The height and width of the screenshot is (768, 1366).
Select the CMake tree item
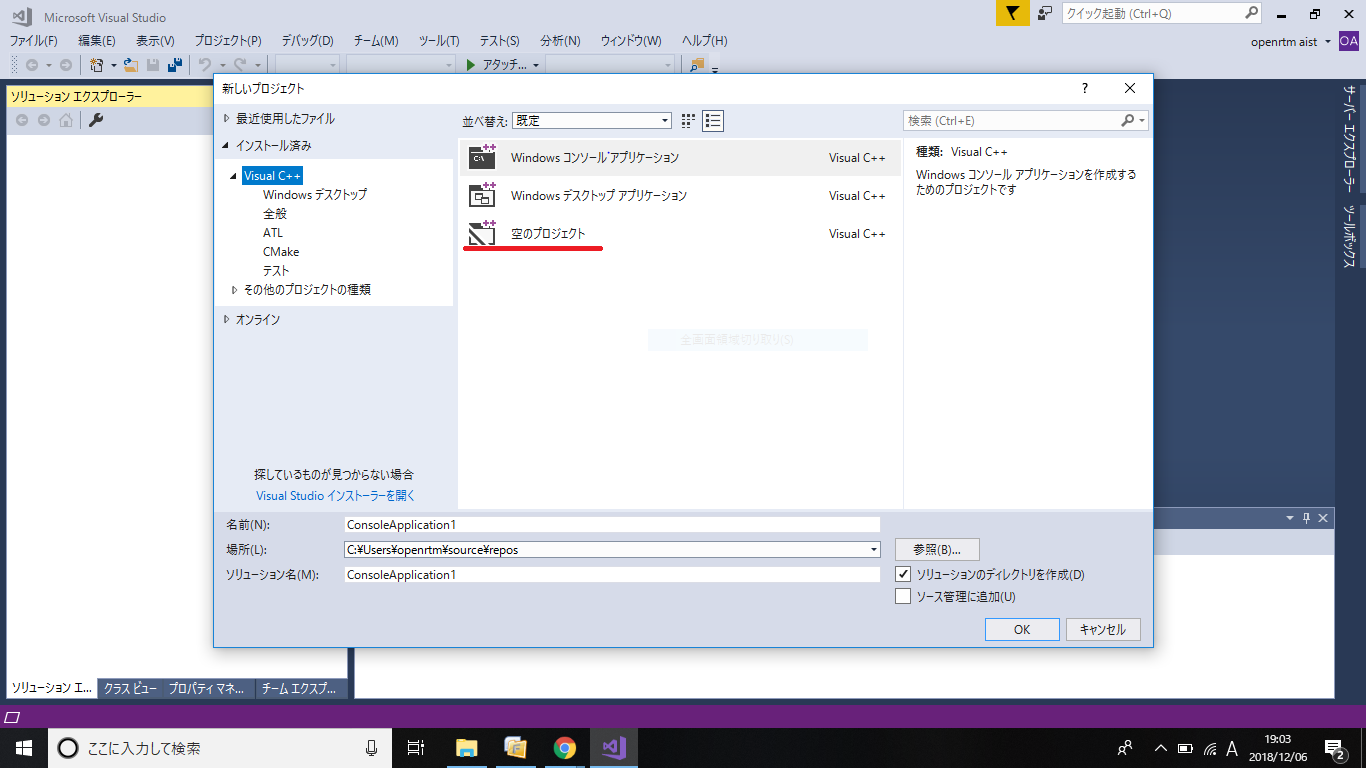[281, 252]
